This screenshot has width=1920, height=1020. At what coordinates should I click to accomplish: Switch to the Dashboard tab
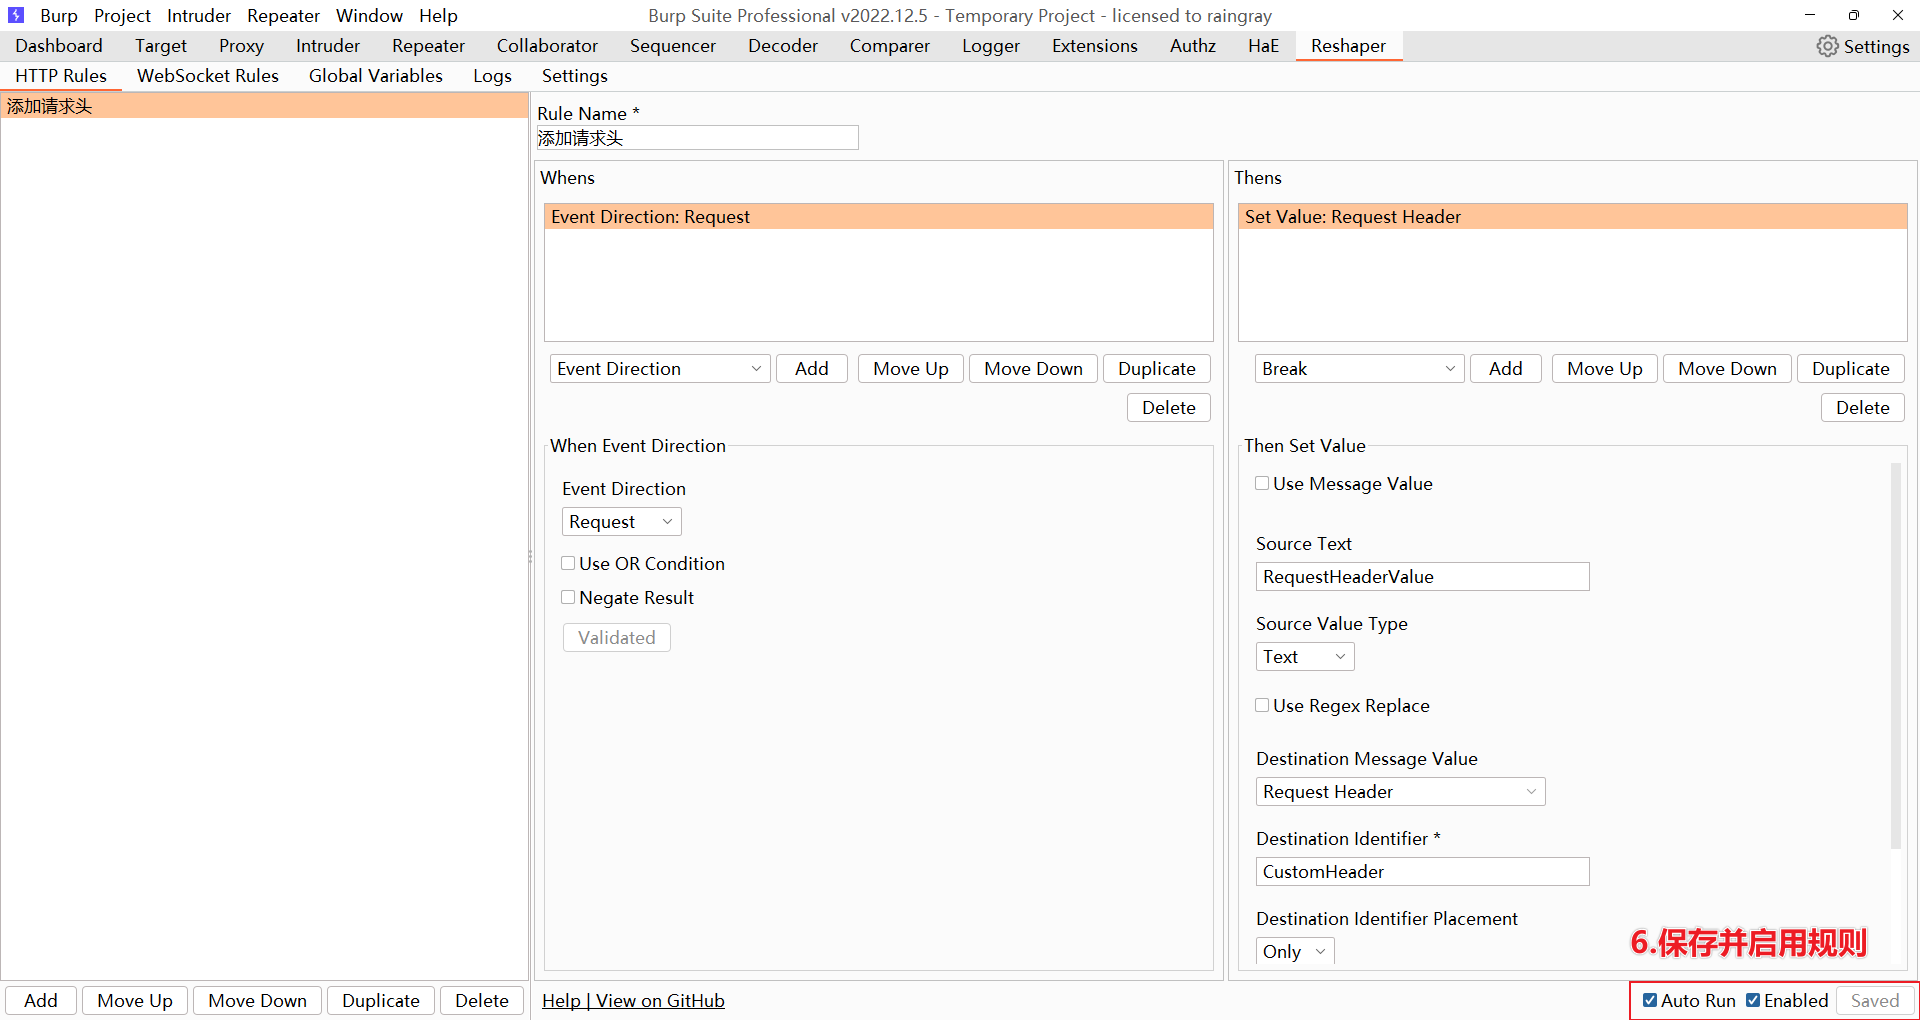pos(59,46)
